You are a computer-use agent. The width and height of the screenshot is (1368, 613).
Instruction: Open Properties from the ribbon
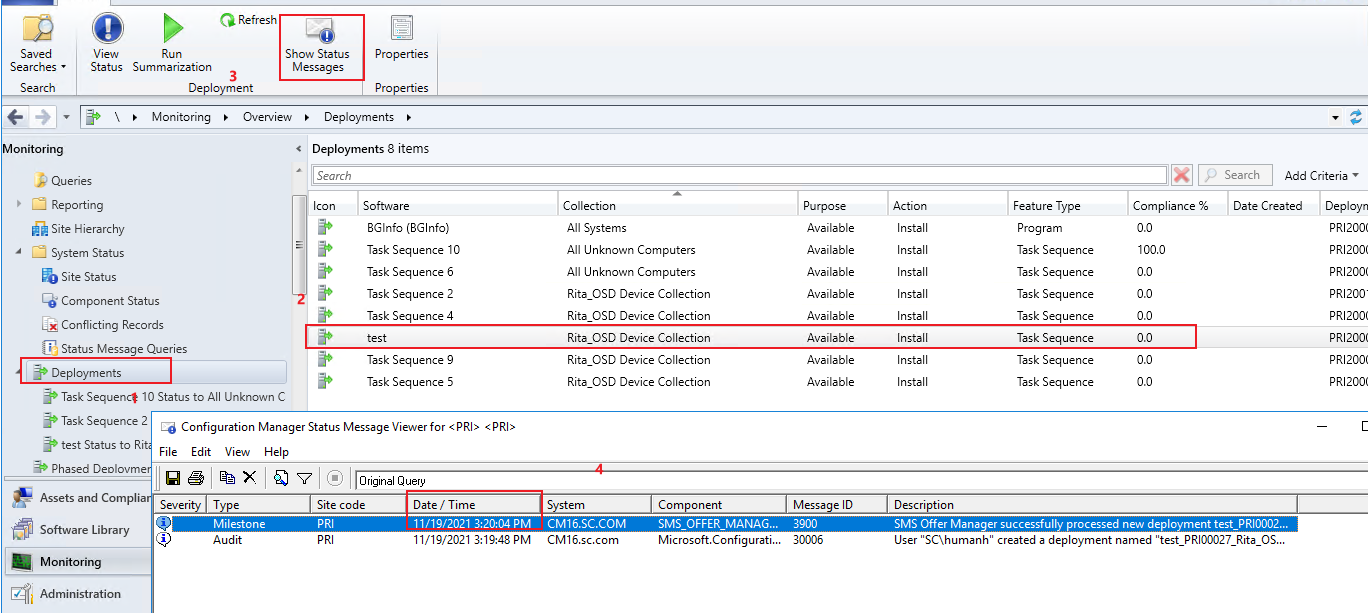pos(401,40)
